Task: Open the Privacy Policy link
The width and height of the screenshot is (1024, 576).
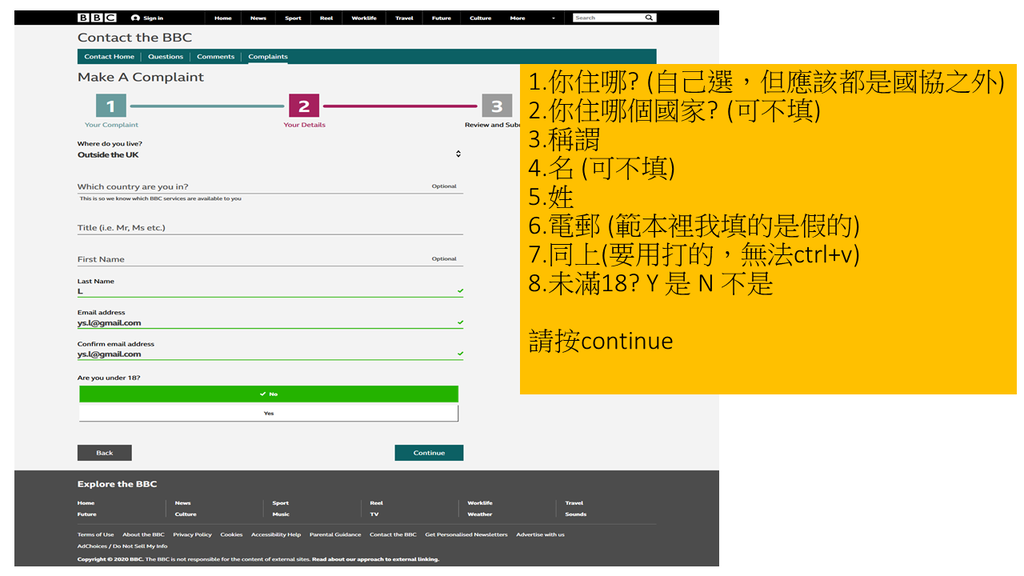Action: [x=192, y=534]
